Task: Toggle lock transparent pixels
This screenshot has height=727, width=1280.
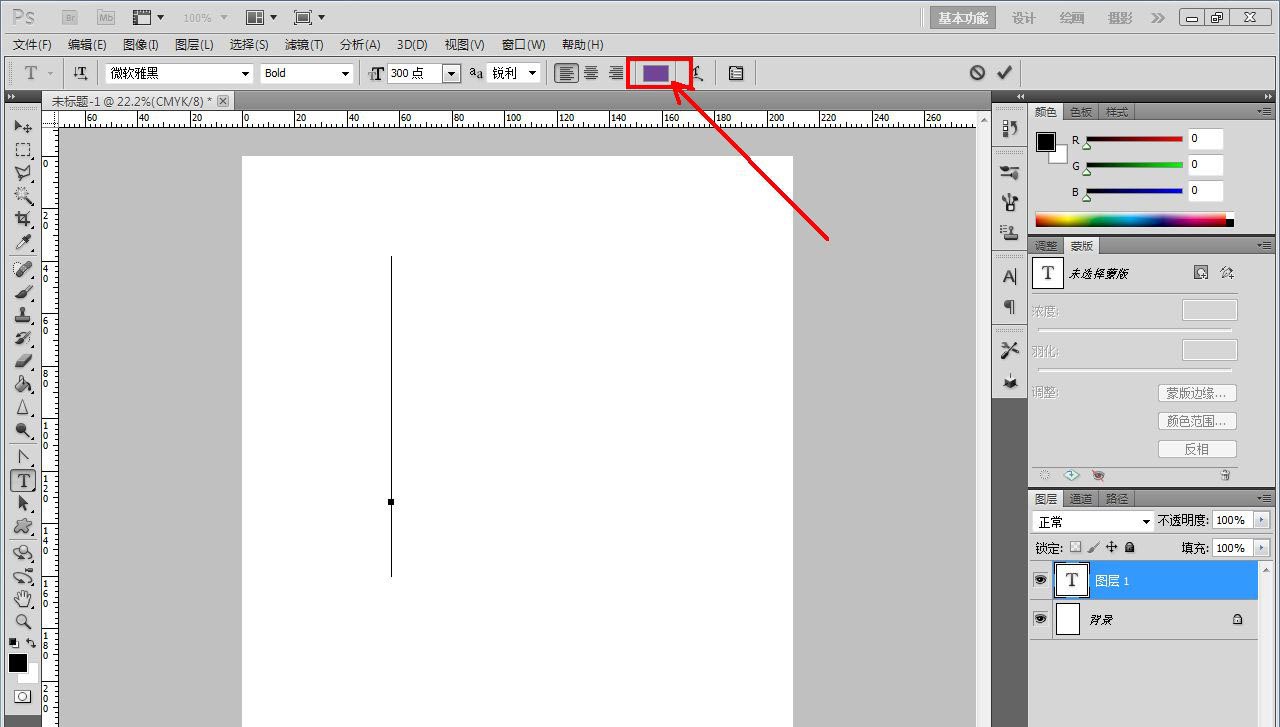Action: (1075, 548)
